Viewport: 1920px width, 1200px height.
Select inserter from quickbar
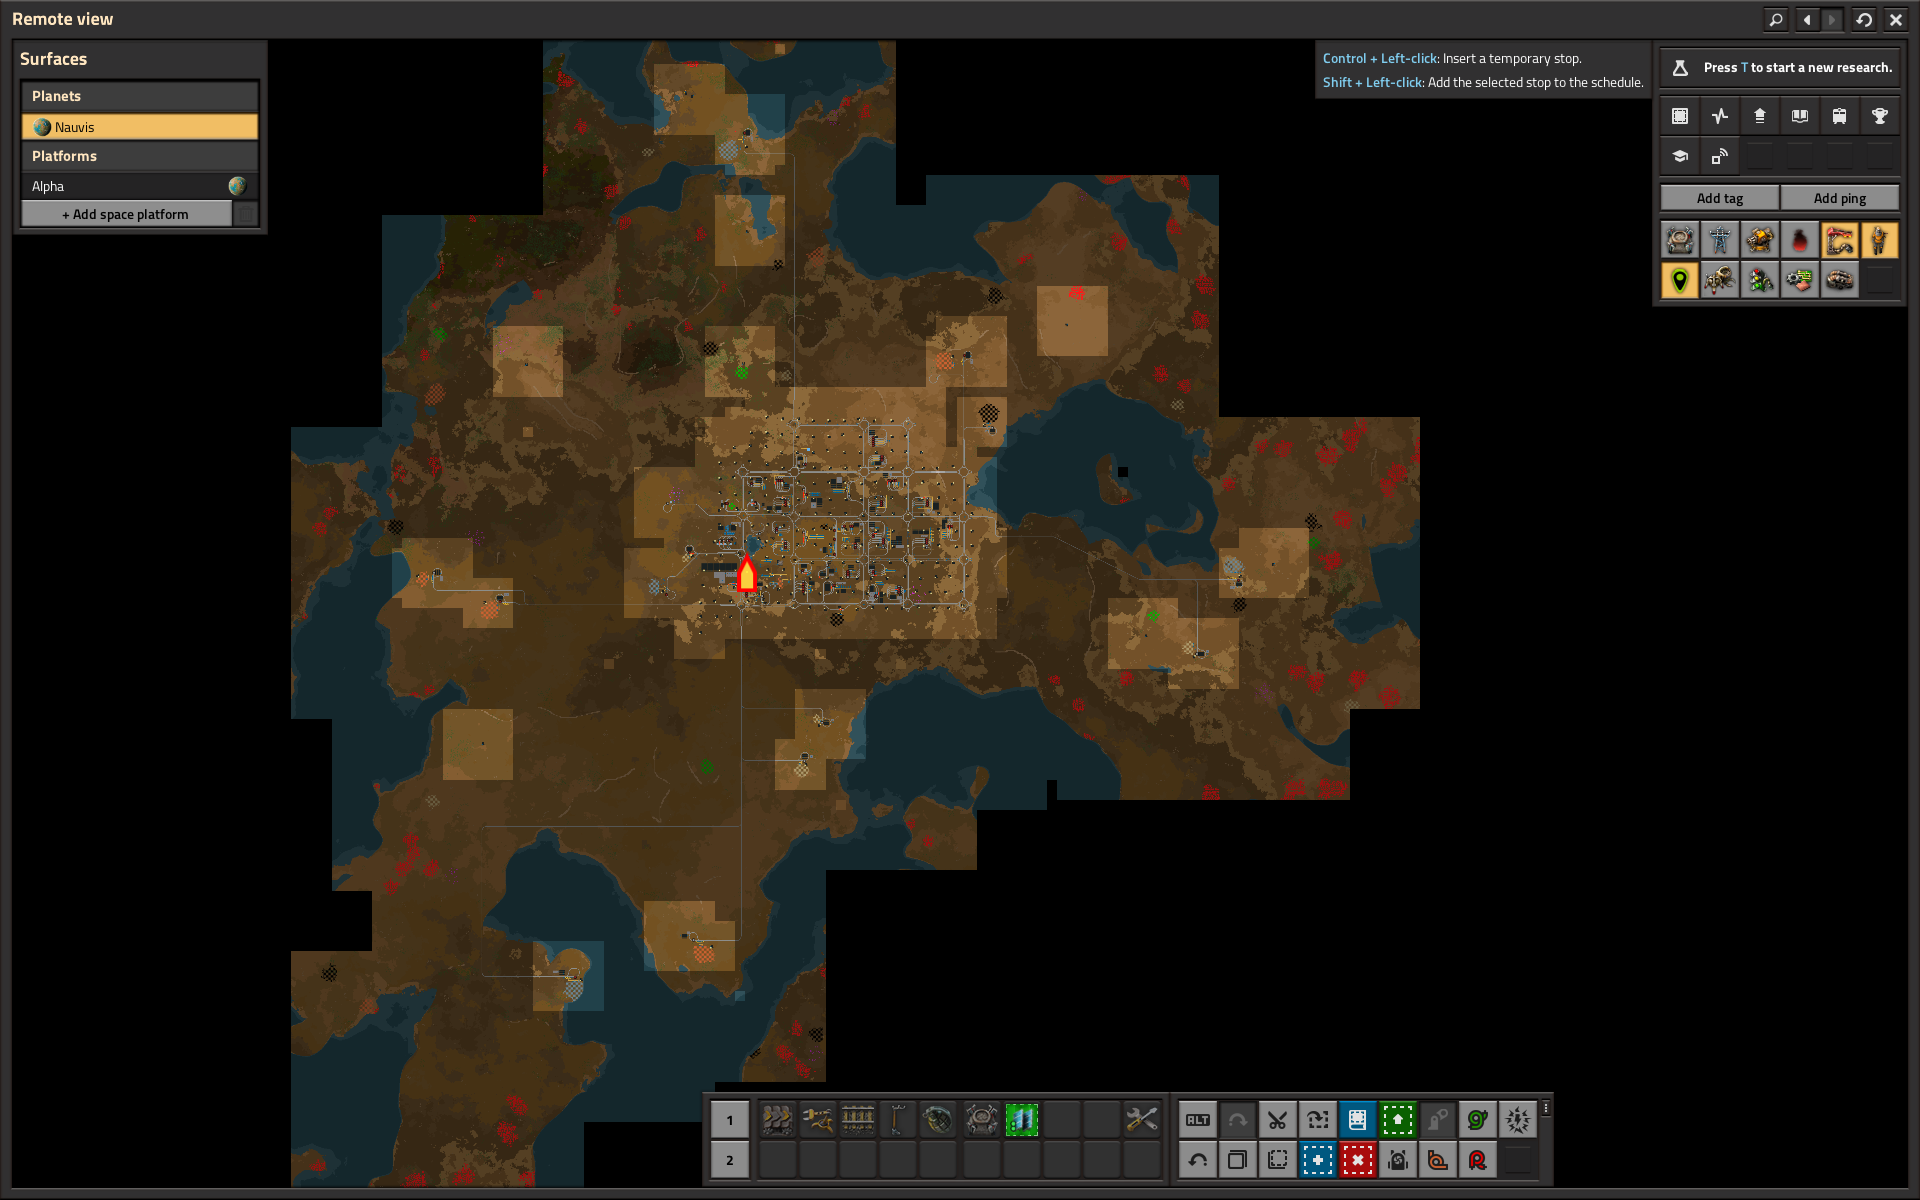[x=817, y=1120]
